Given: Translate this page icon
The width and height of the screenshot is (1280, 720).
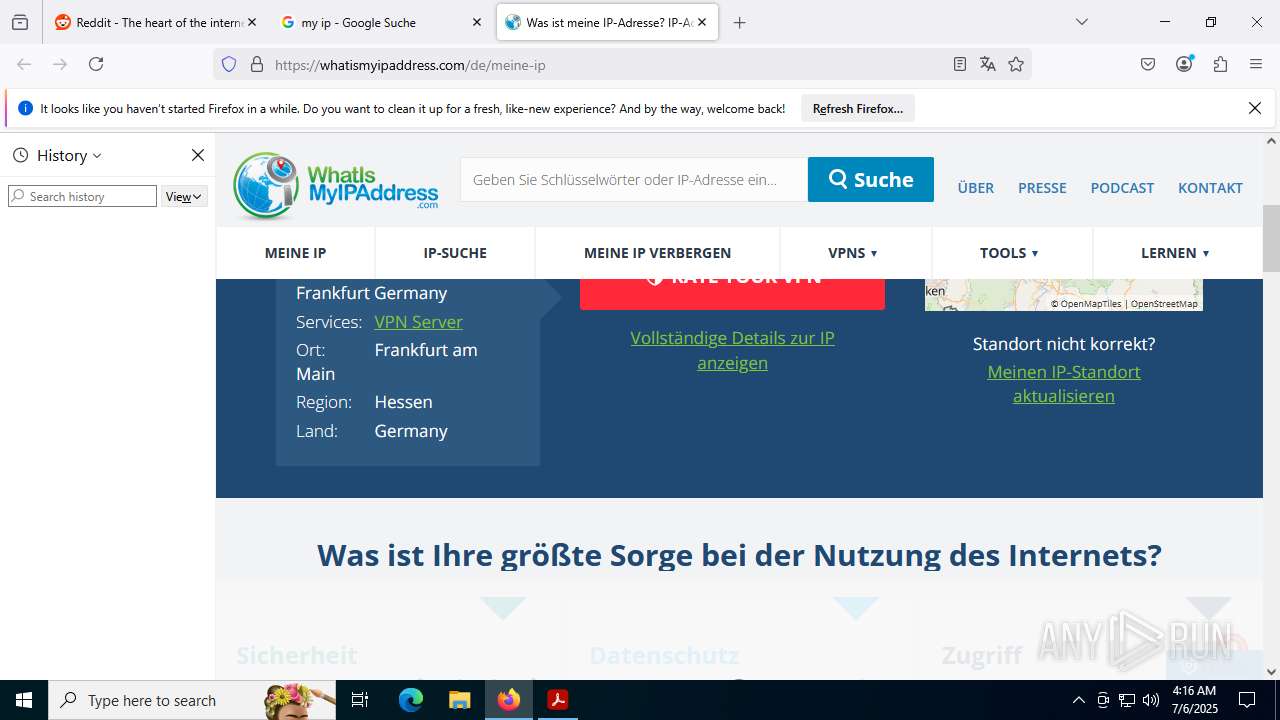Looking at the screenshot, I should (988, 64).
